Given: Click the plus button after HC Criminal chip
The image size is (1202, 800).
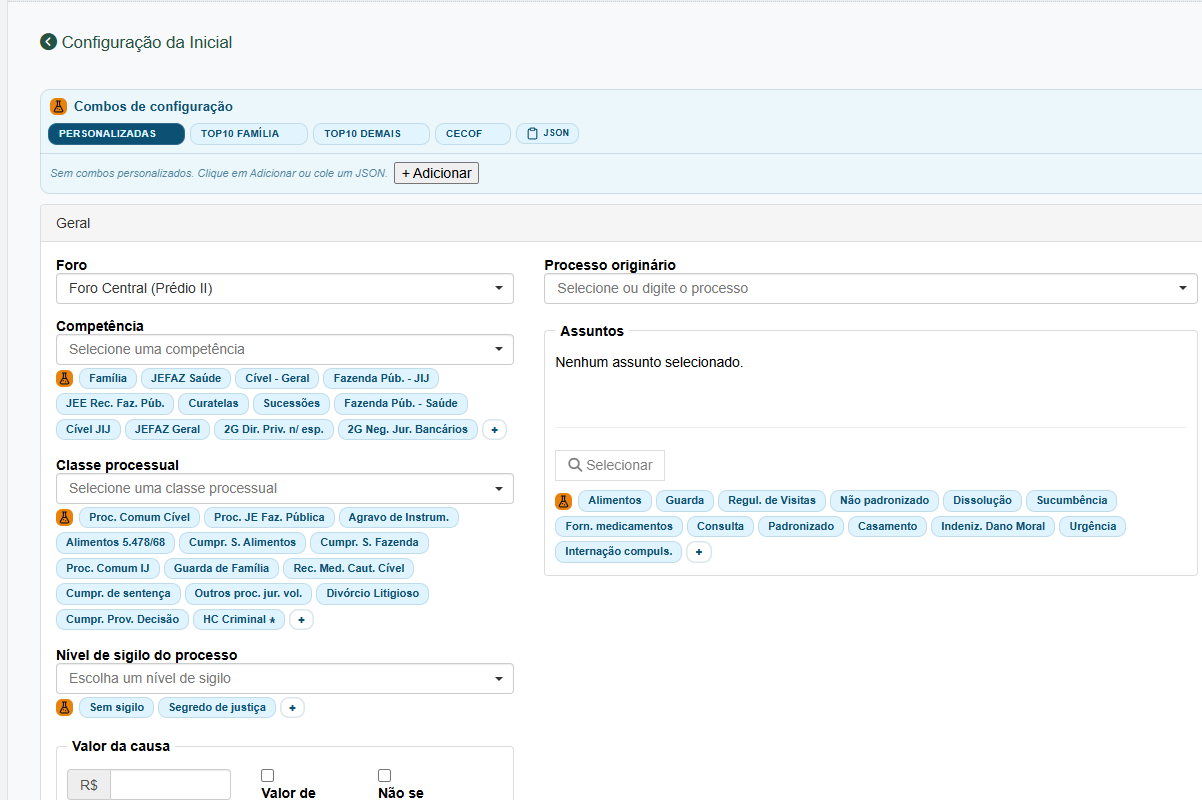Looking at the screenshot, I should [x=301, y=619].
